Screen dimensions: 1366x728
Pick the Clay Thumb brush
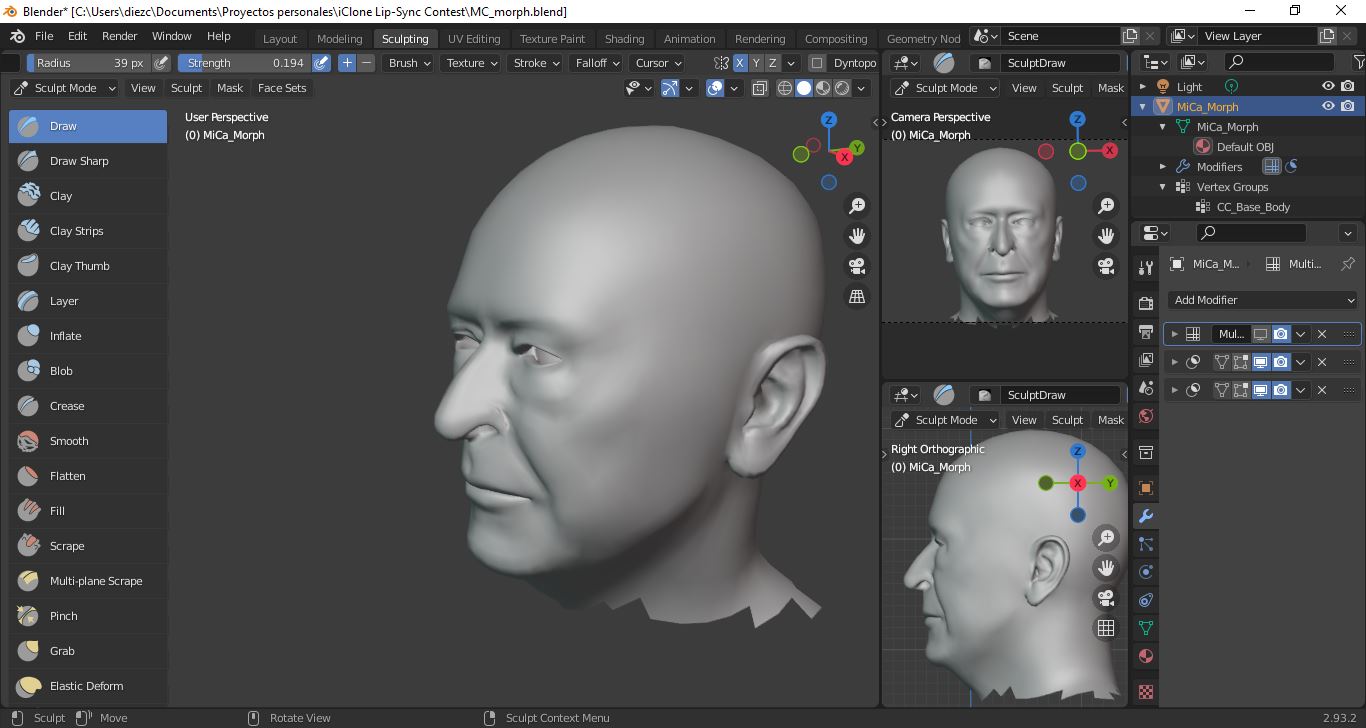(88, 266)
